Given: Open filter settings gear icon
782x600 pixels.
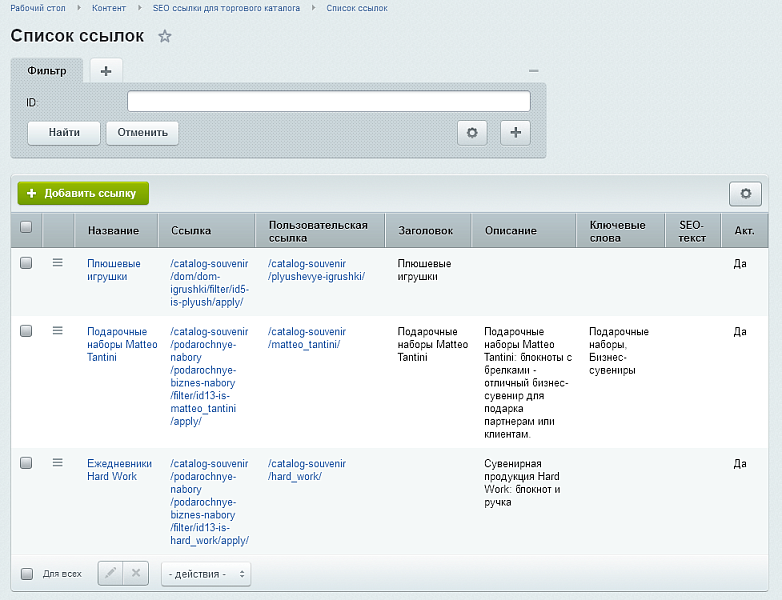Looking at the screenshot, I should pos(472,133).
